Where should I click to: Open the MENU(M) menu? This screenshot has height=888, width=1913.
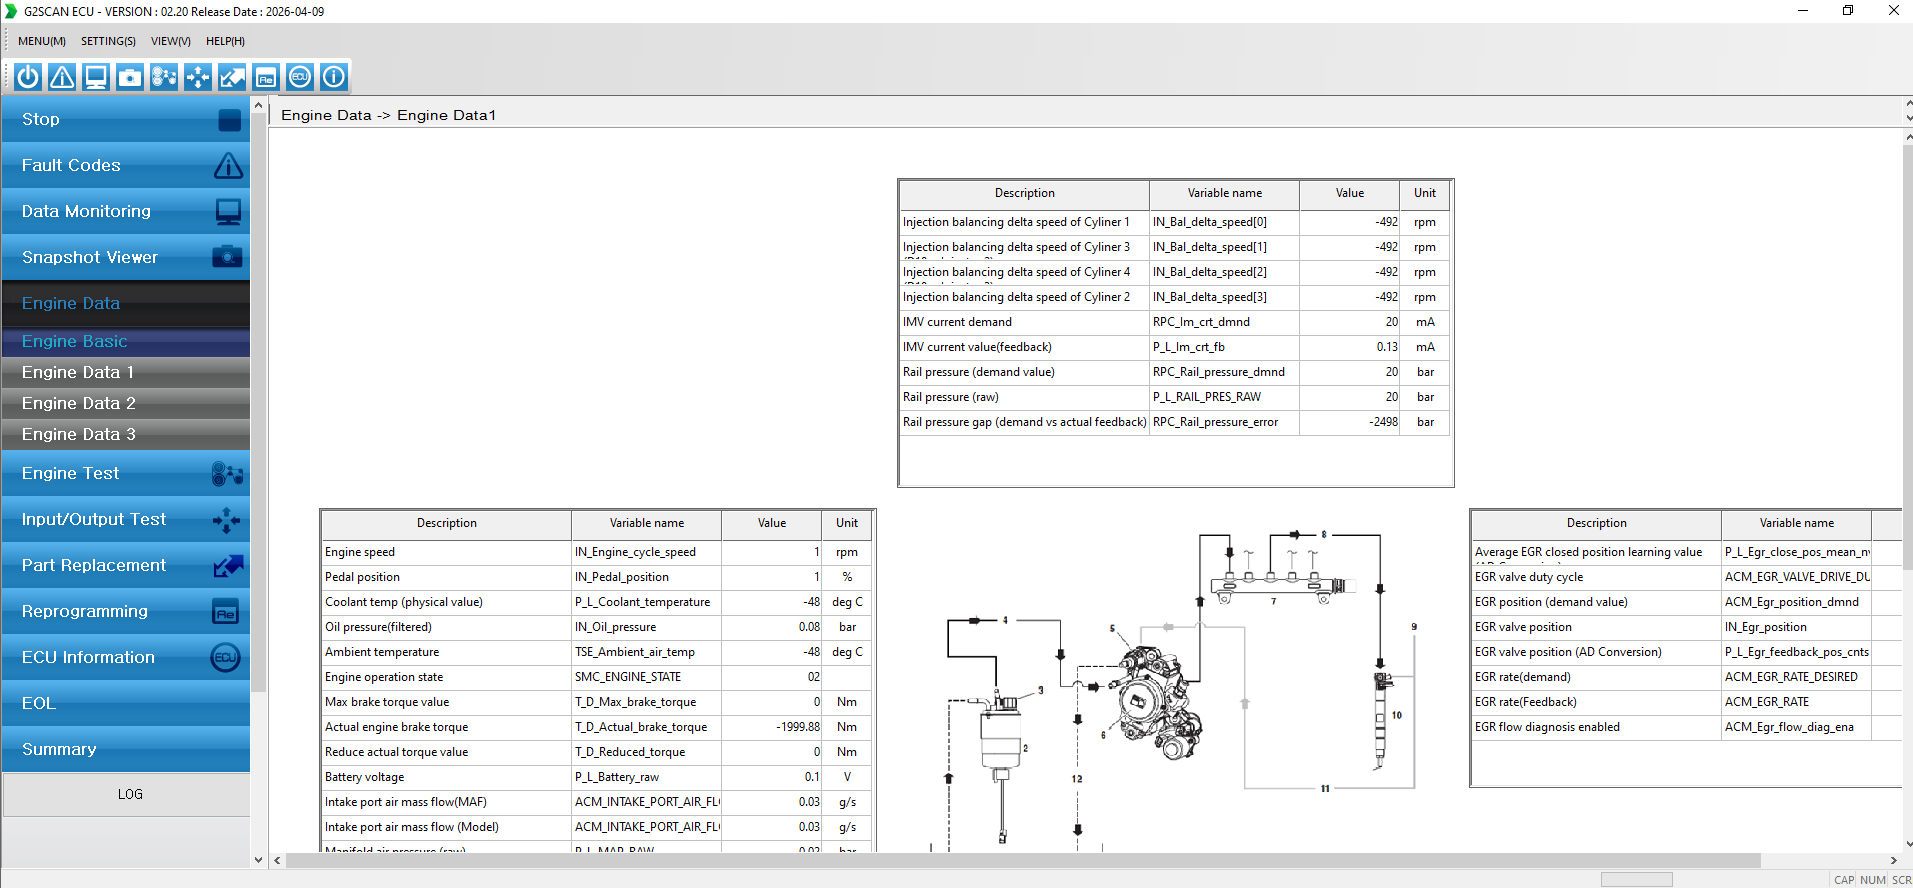[42, 41]
